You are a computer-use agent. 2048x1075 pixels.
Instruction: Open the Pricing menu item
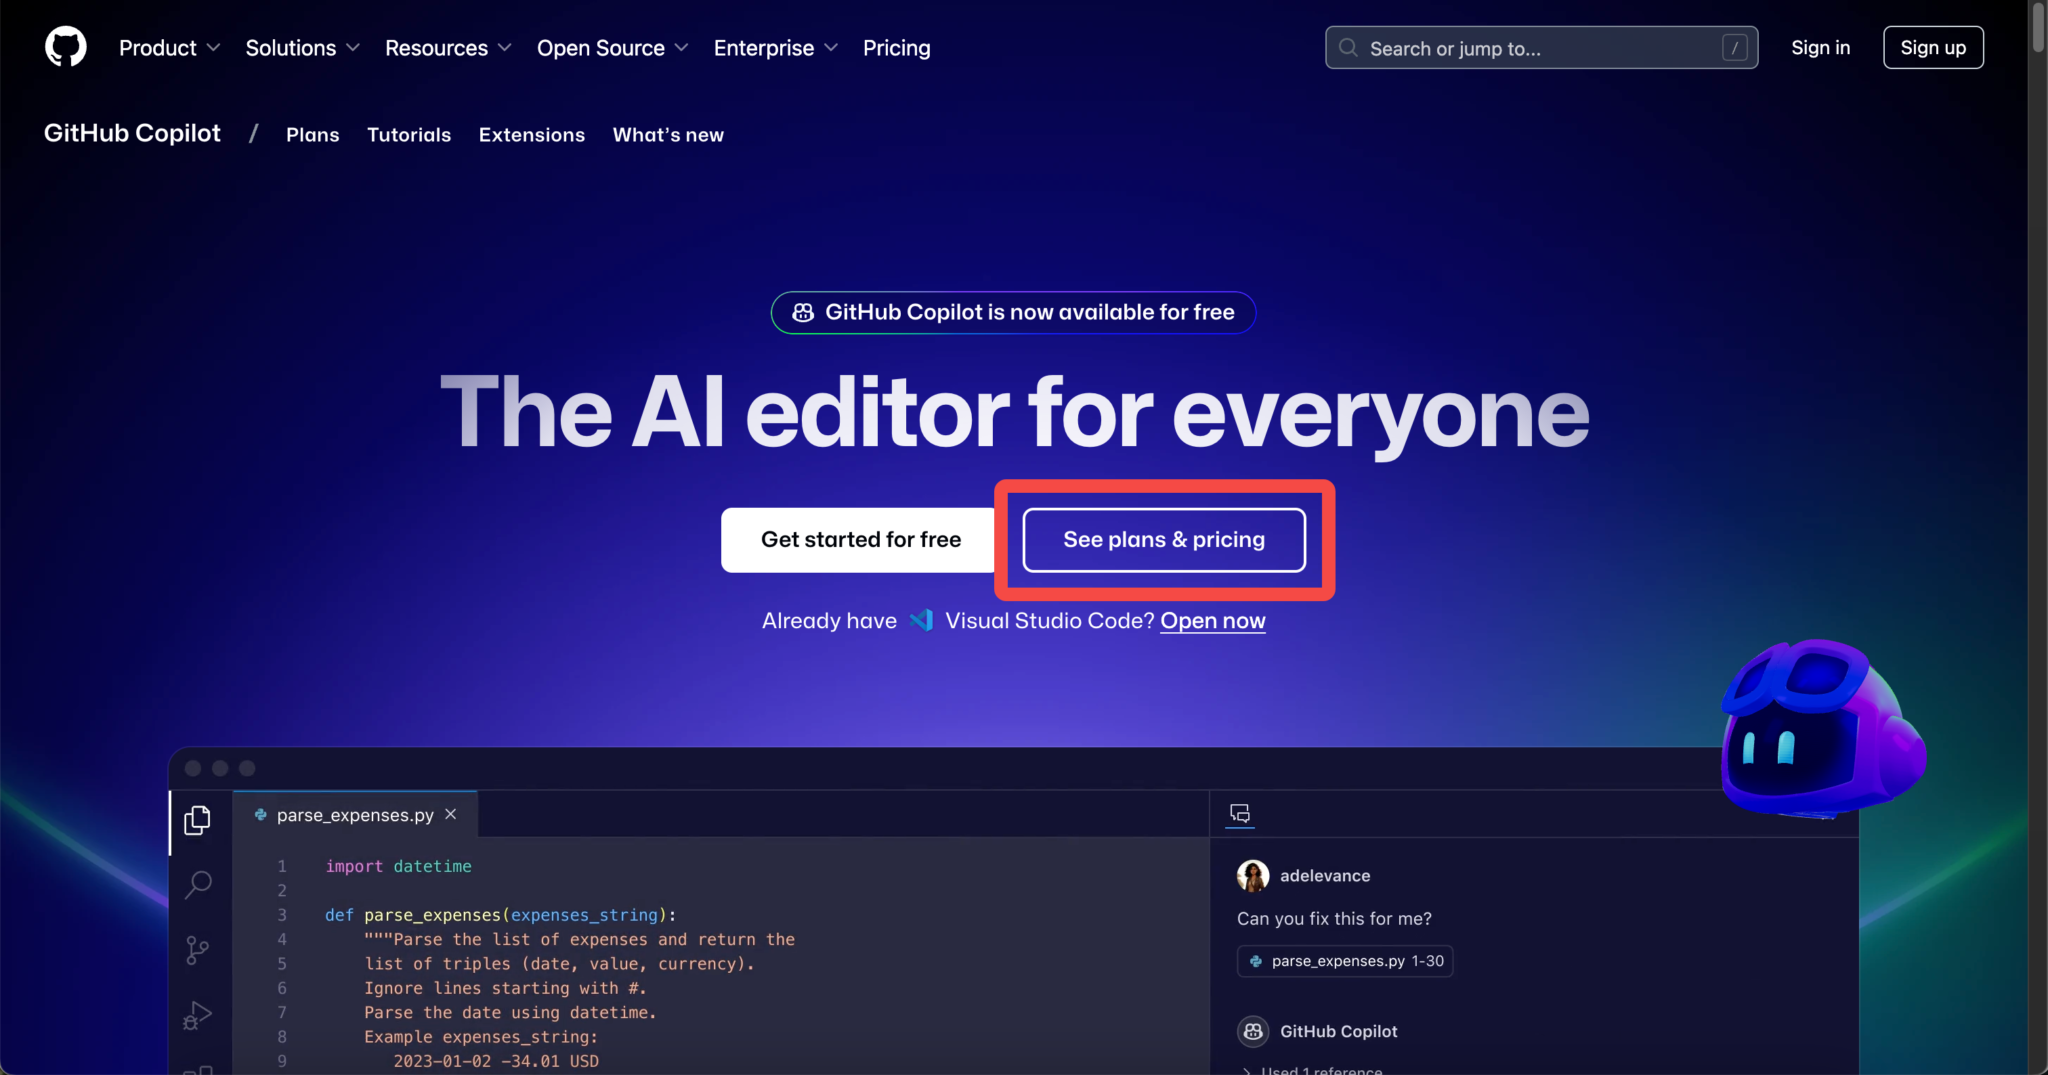click(896, 47)
